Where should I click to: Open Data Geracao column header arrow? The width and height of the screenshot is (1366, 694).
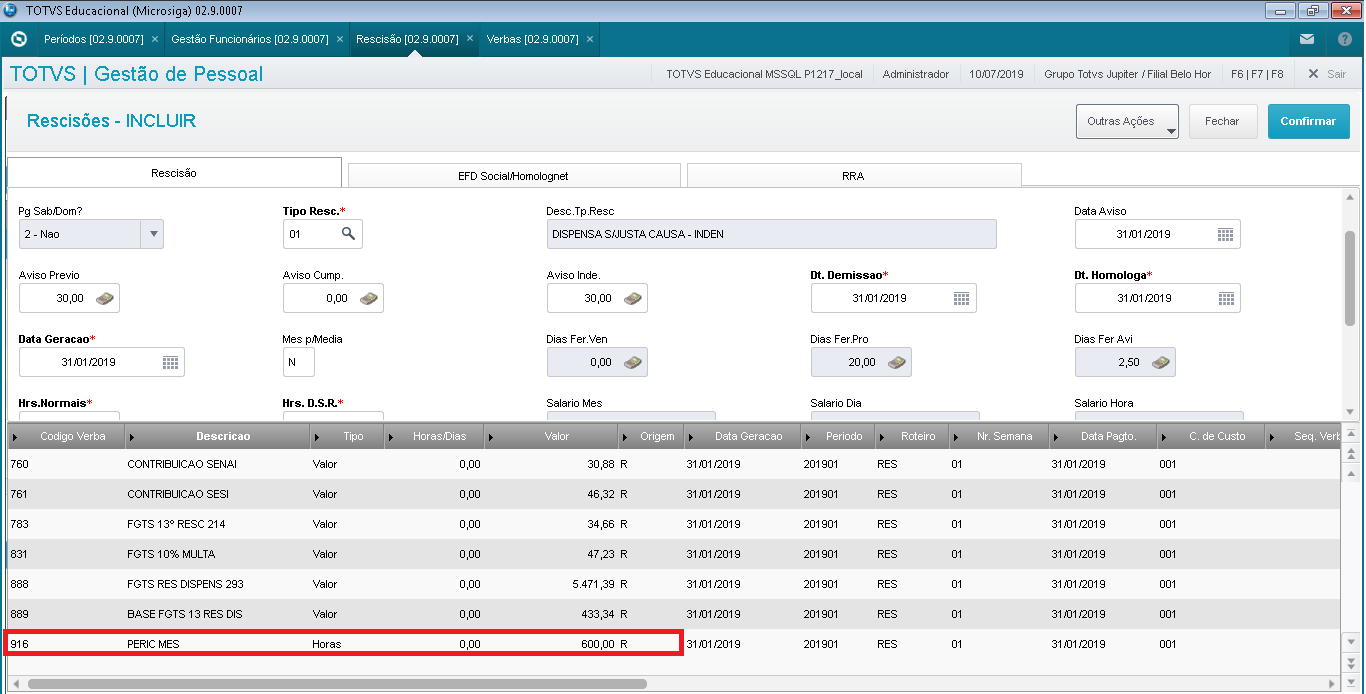pos(690,437)
